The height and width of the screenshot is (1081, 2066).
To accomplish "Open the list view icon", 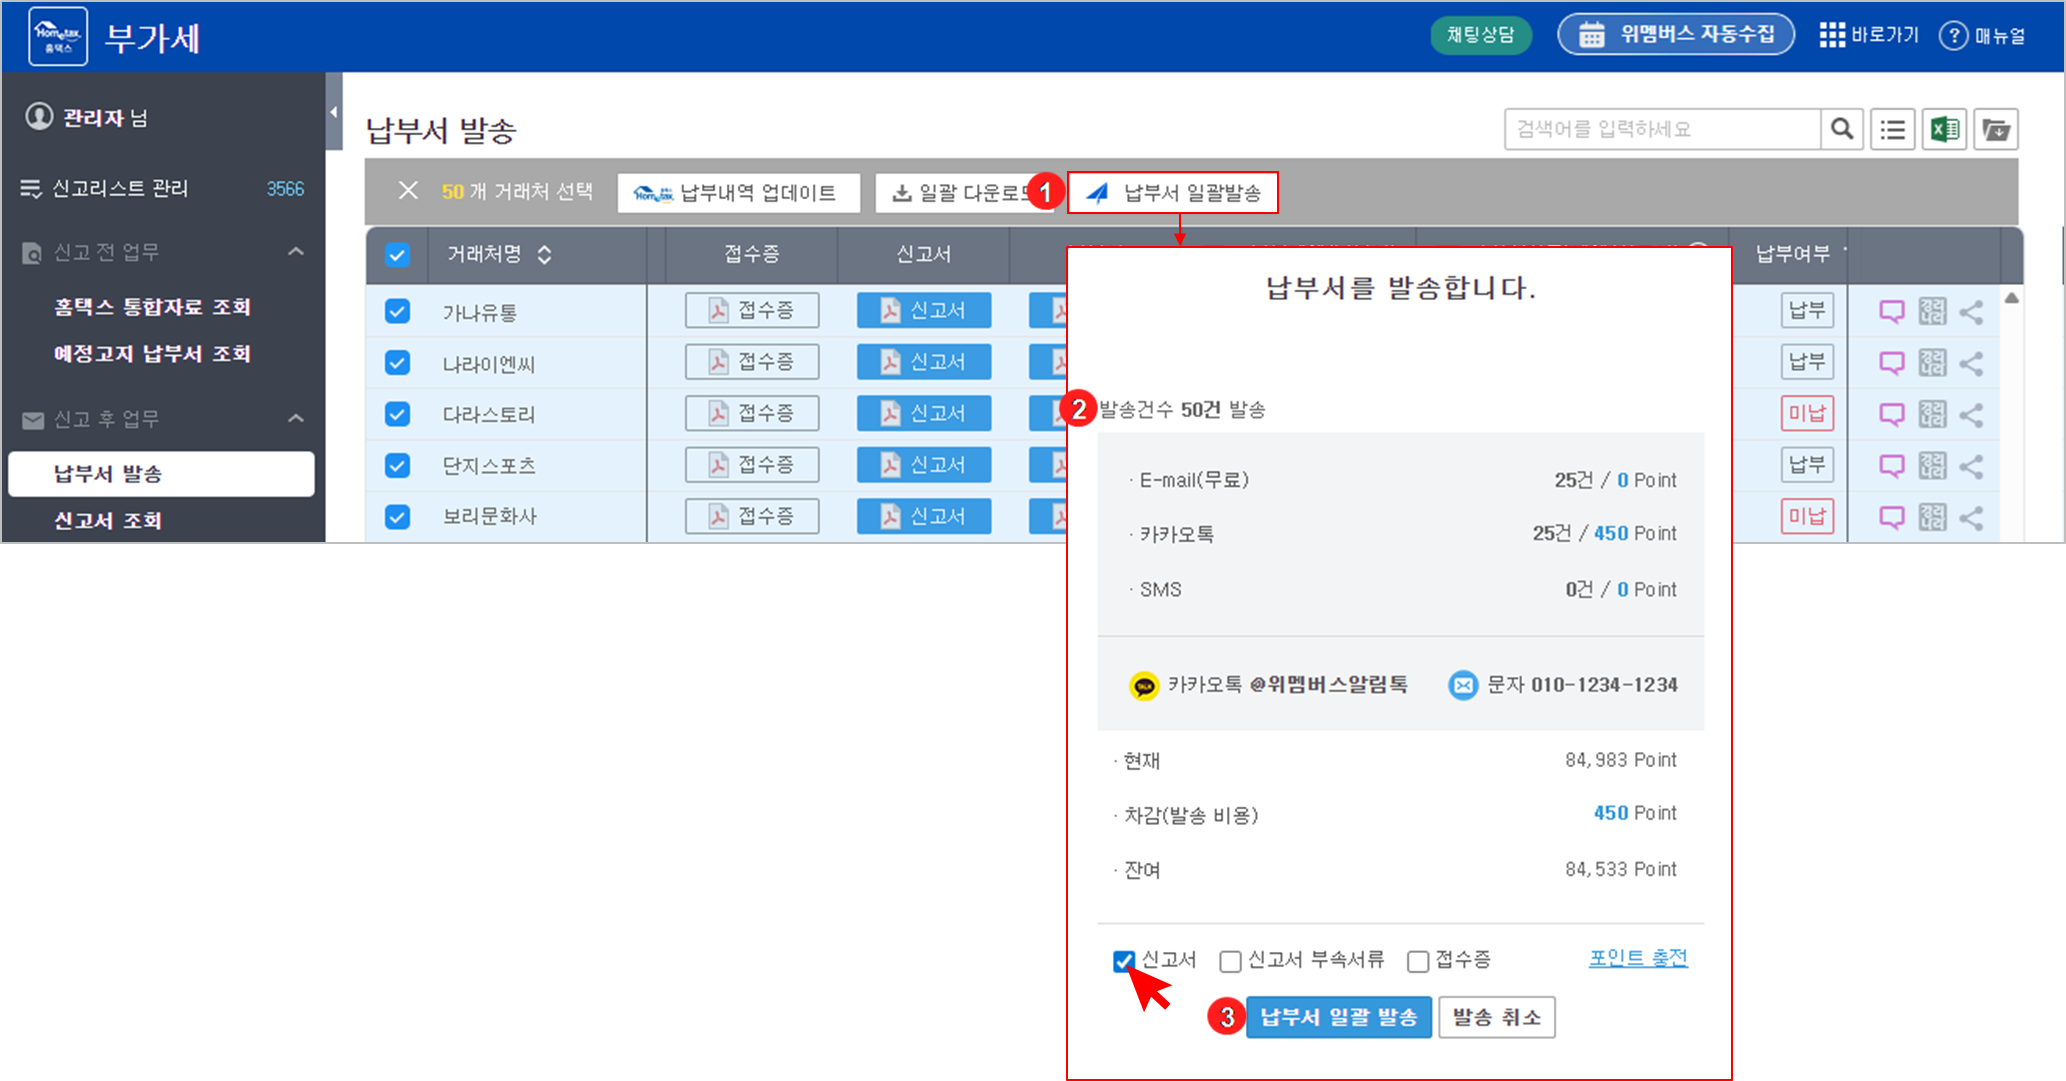I will pos(1892,129).
